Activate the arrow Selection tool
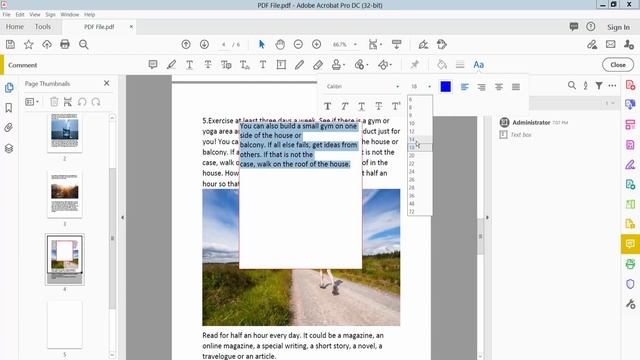This screenshot has width=640, height=360. coord(262,44)
